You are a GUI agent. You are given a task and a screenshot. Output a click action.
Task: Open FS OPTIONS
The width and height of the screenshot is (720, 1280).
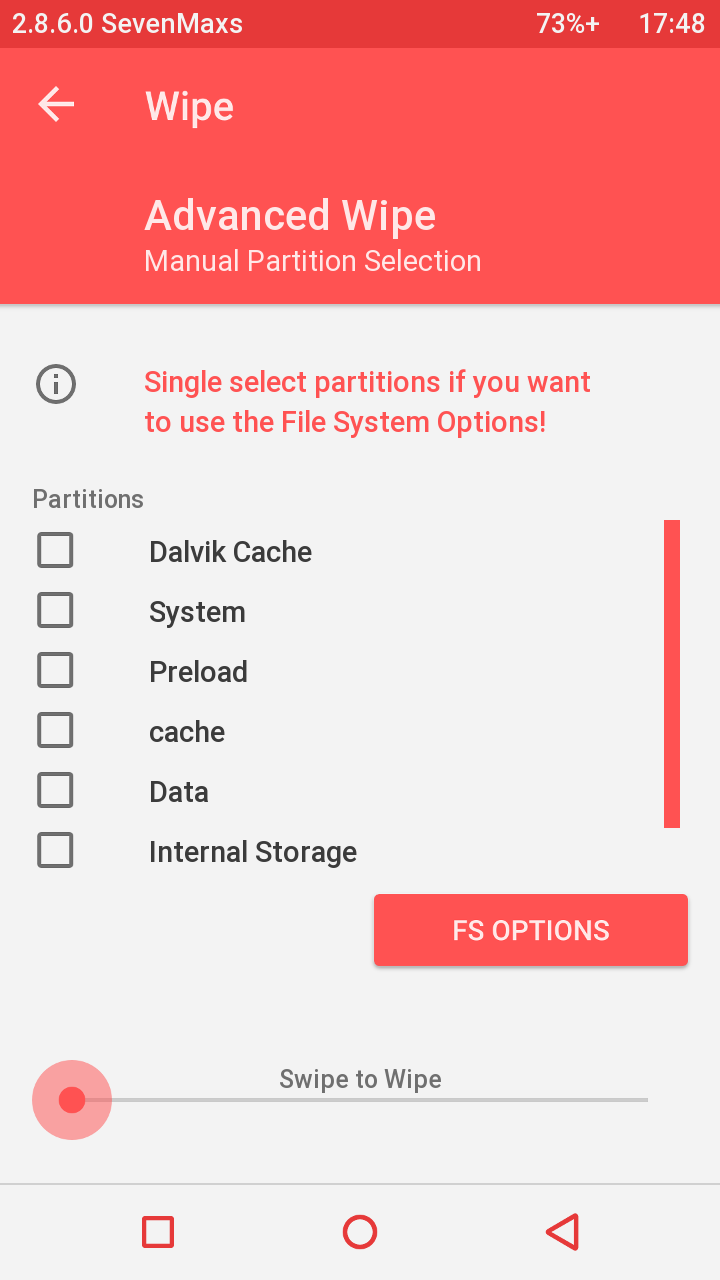531,930
